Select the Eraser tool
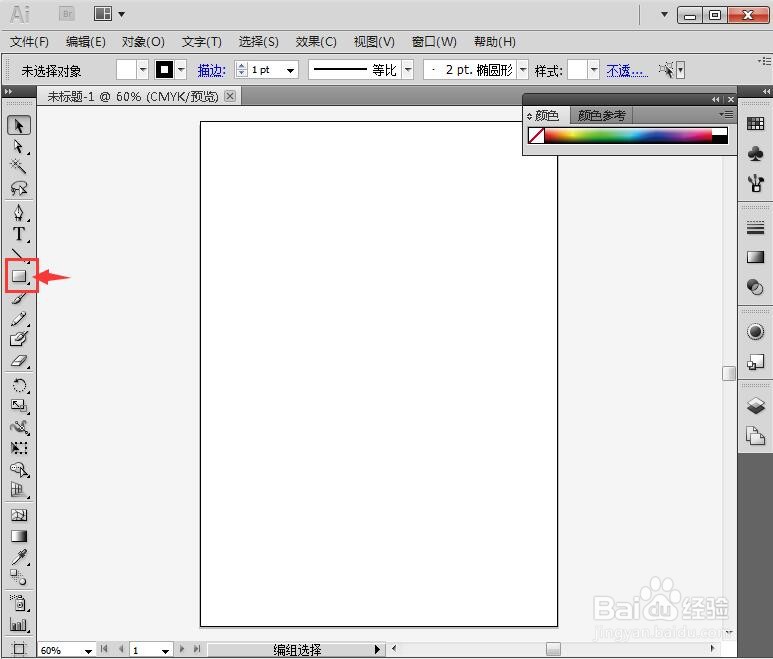The width and height of the screenshot is (773, 659). (x=19, y=360)
